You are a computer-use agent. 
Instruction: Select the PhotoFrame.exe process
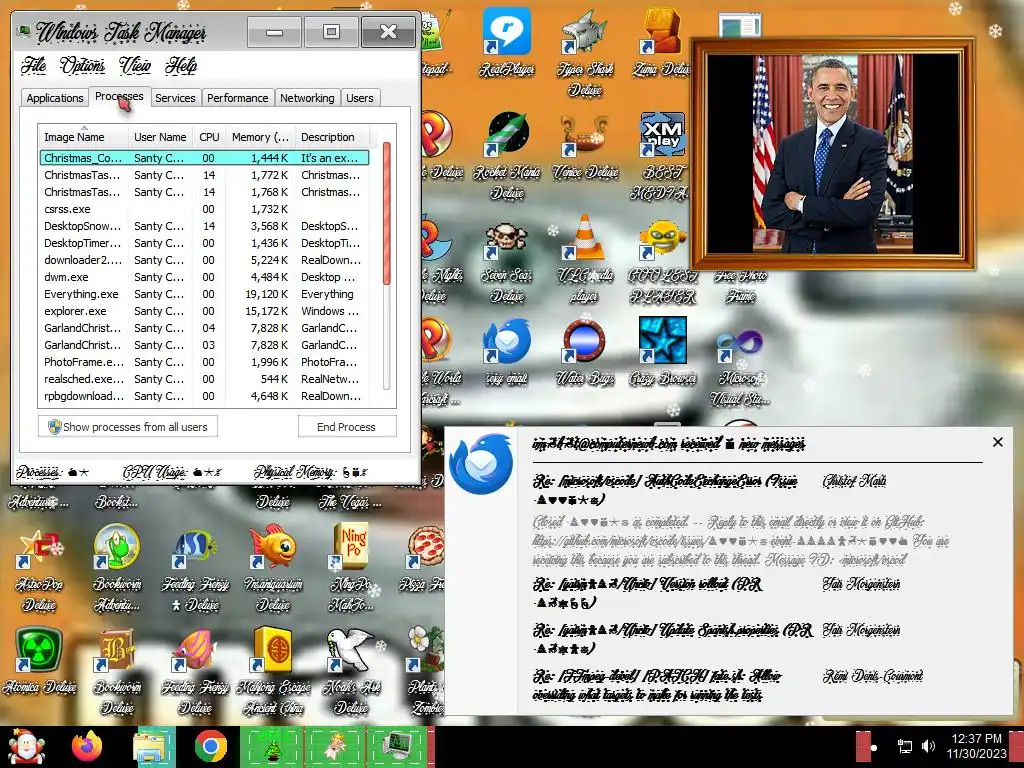tap(204, 362)
